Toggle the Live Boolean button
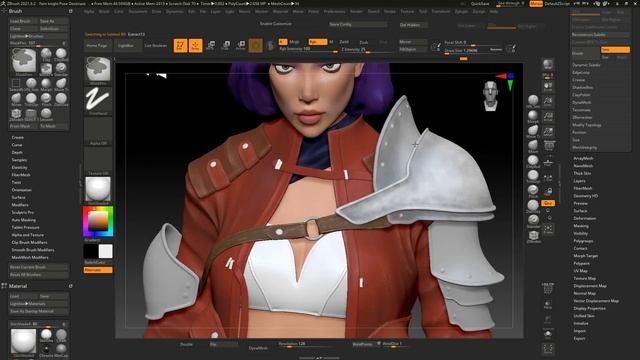 tap(156, 46)
